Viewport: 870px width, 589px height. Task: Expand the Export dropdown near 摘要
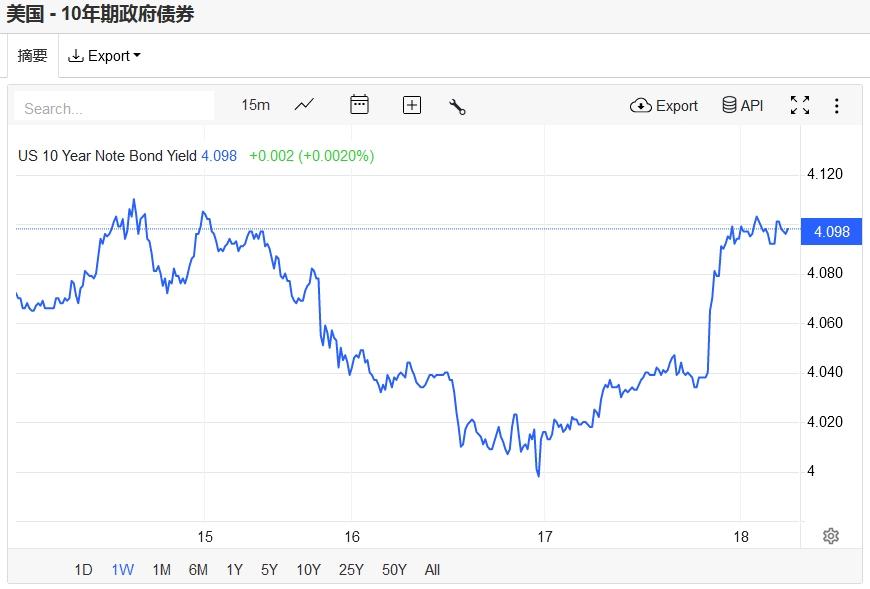tap(104, 56)
